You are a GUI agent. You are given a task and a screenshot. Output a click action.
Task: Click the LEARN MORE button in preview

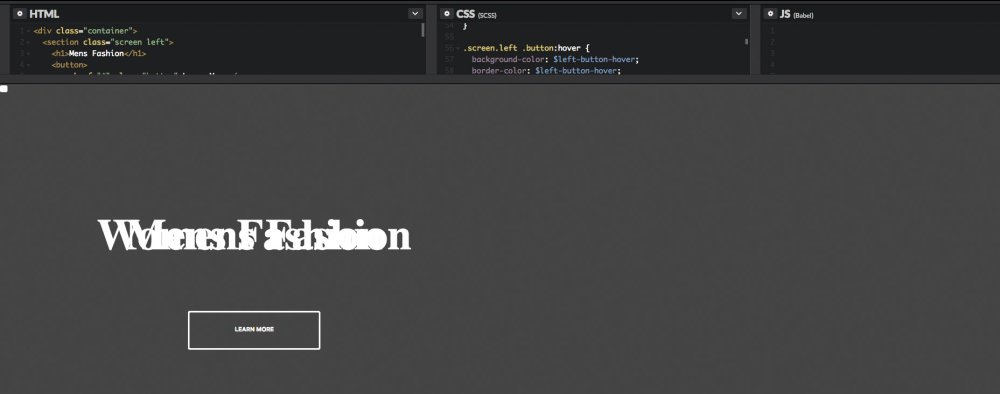click(254, 330)
